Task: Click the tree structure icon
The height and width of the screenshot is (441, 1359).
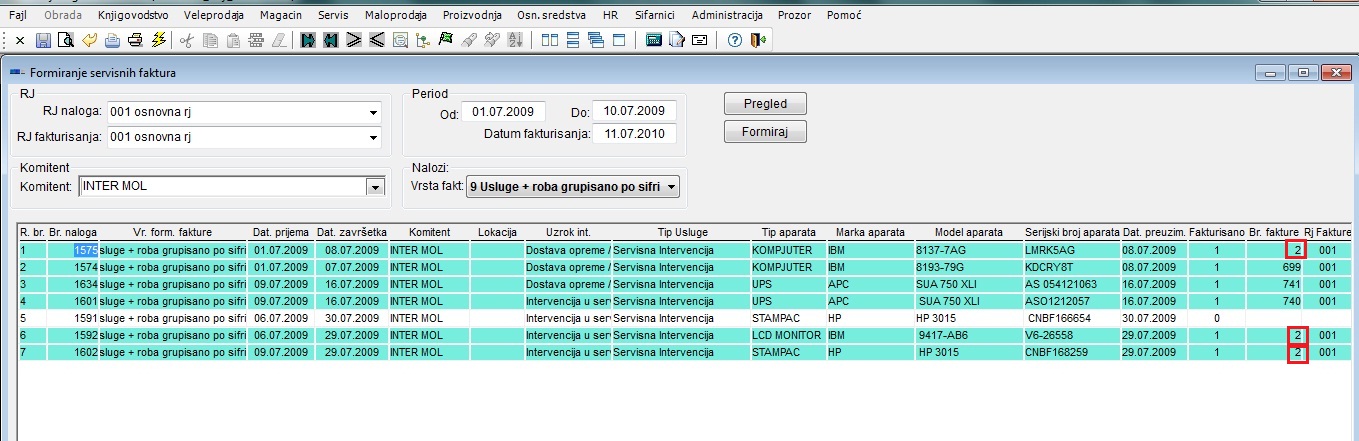Action: click(423, 41)
